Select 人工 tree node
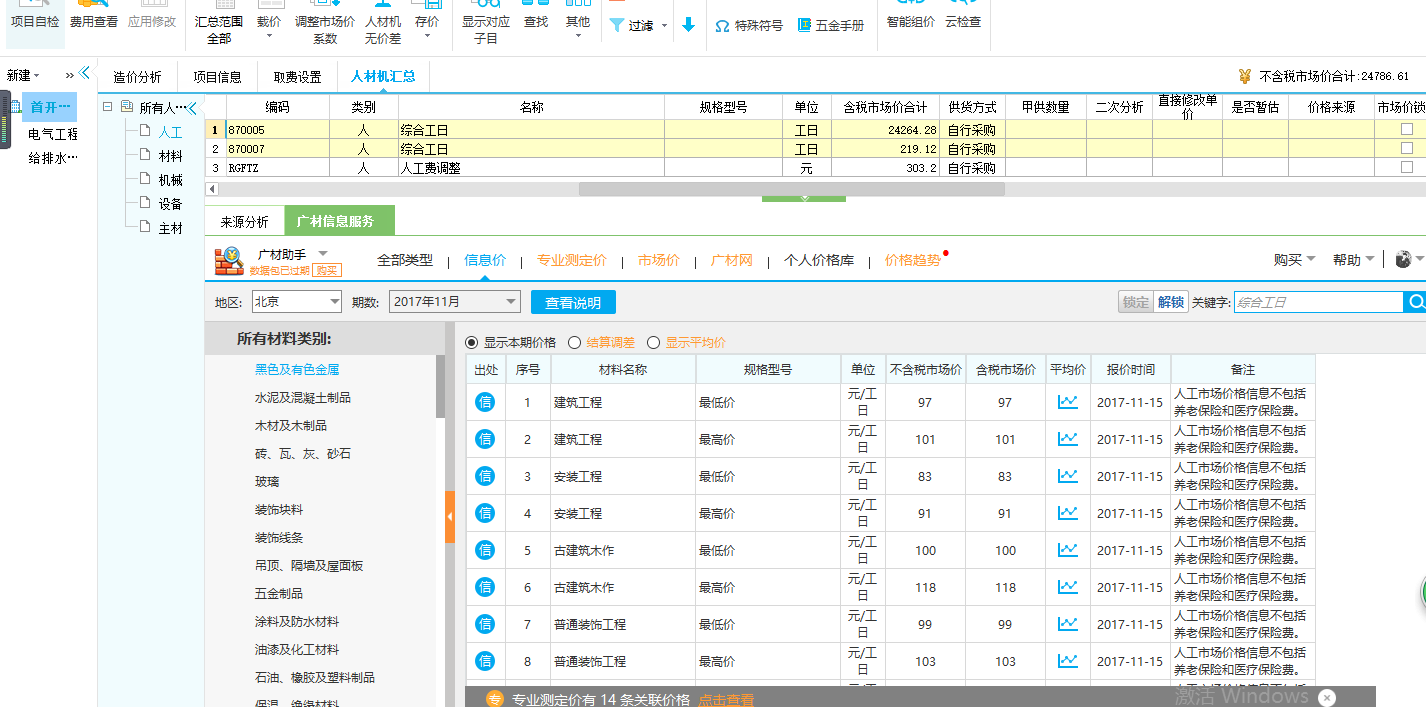The image size is (1426, 707). click(x=170, y=132)
